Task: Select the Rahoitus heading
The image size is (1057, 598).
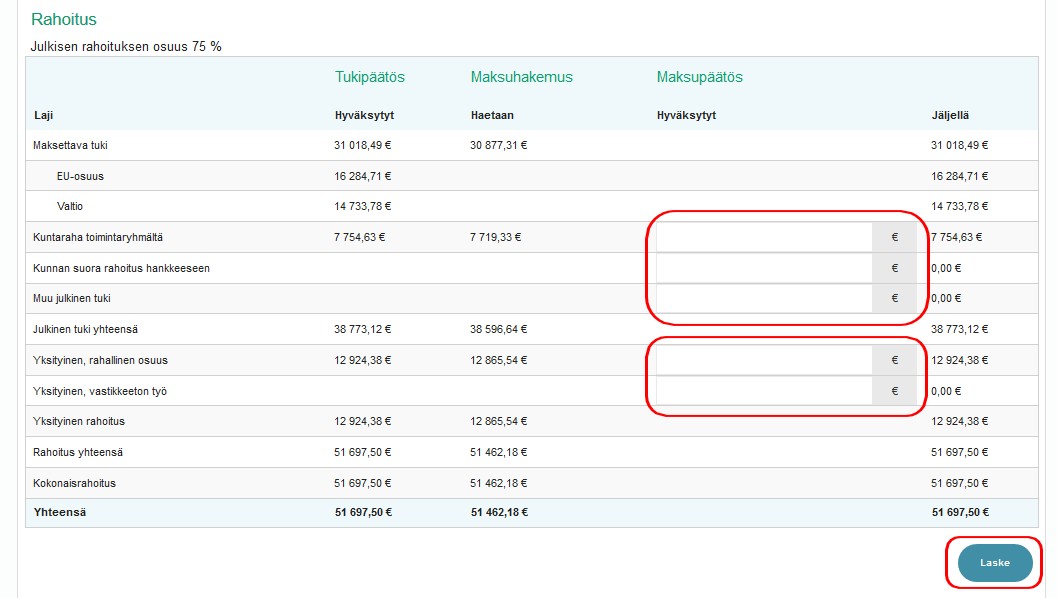Action: (x=64, y=20)
